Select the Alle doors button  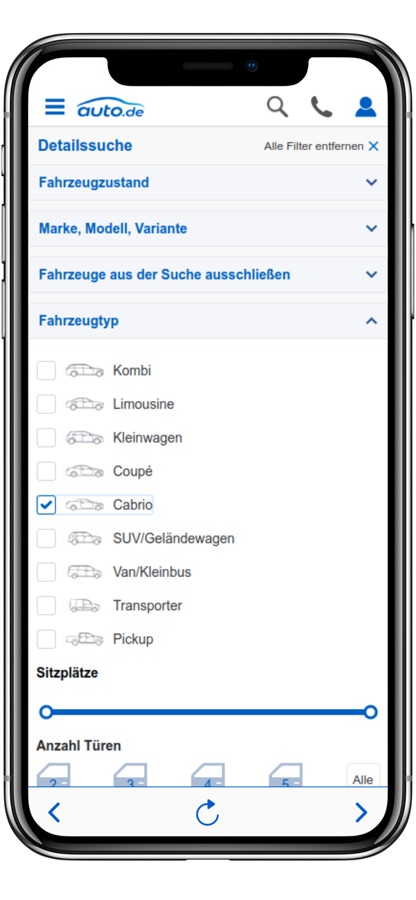363,775
